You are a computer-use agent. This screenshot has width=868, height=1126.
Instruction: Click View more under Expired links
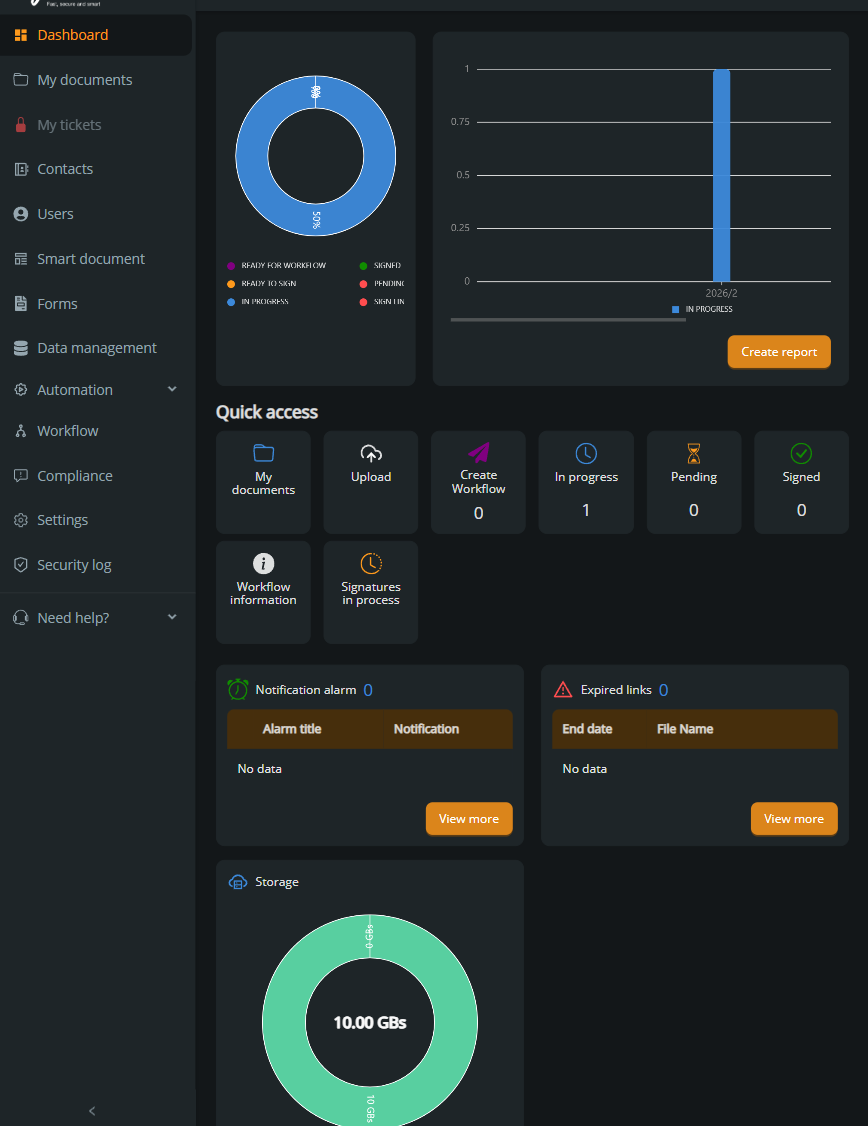794,819
